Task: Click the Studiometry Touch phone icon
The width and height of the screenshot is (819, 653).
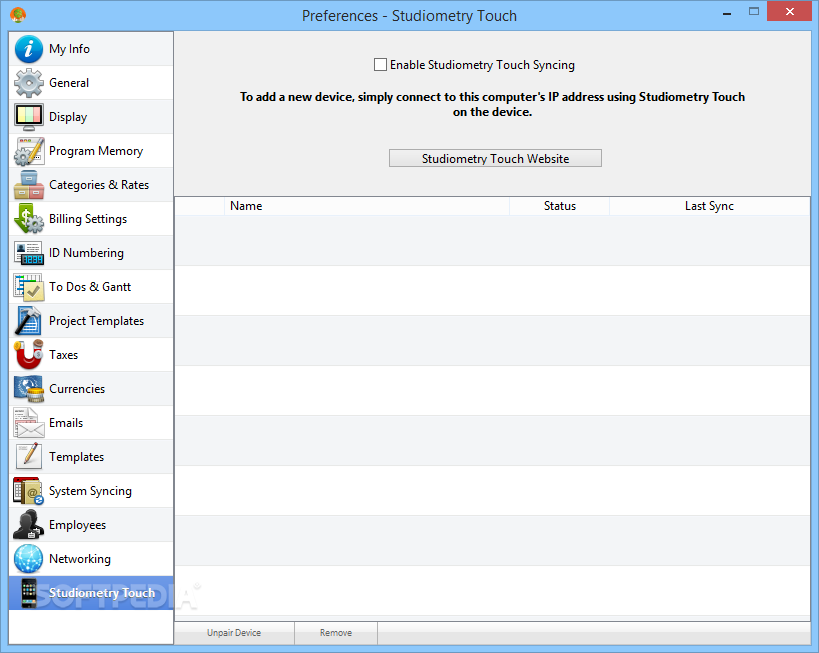Action: (x=29, y=593)
